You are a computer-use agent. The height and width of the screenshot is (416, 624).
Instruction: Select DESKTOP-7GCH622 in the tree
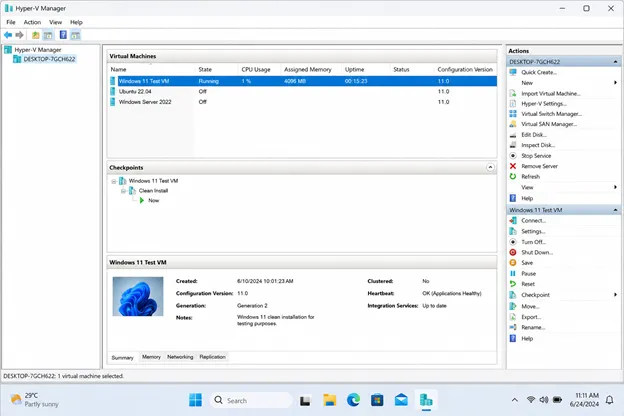click(x=49, y=59)
